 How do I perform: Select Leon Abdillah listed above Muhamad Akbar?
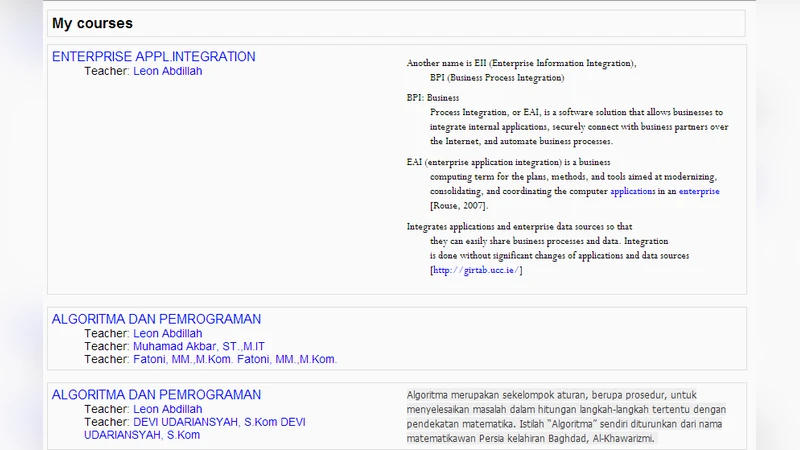click(167, 334)
